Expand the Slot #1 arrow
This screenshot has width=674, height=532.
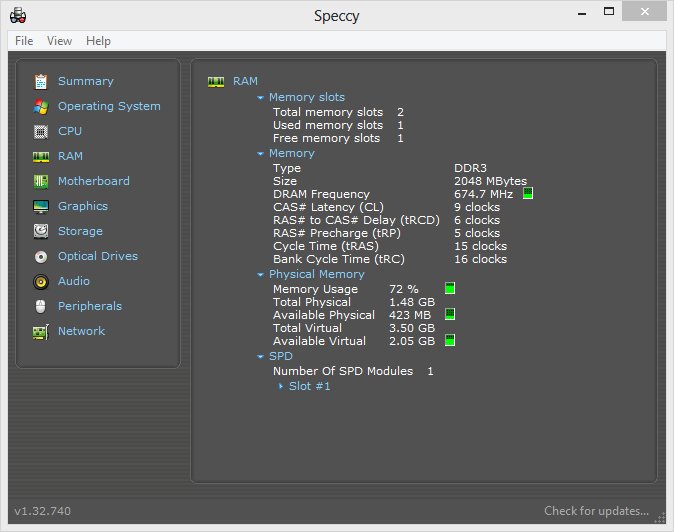[x=281, y=386]
